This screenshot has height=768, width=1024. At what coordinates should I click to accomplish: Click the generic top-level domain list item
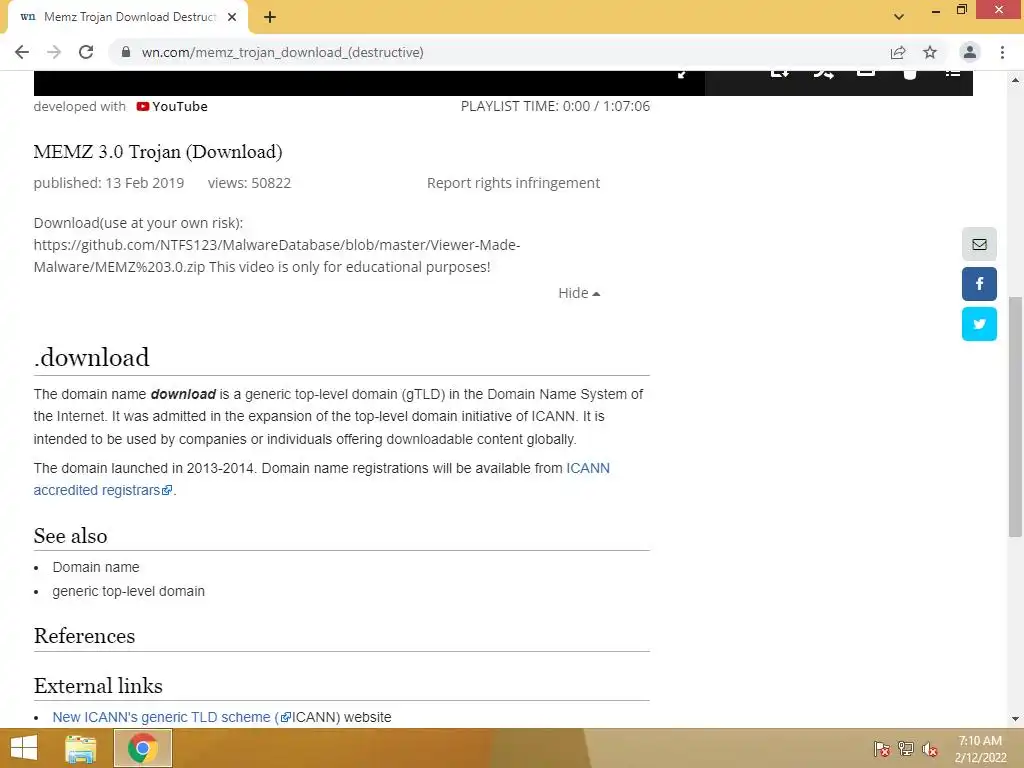tap(129, 591)
